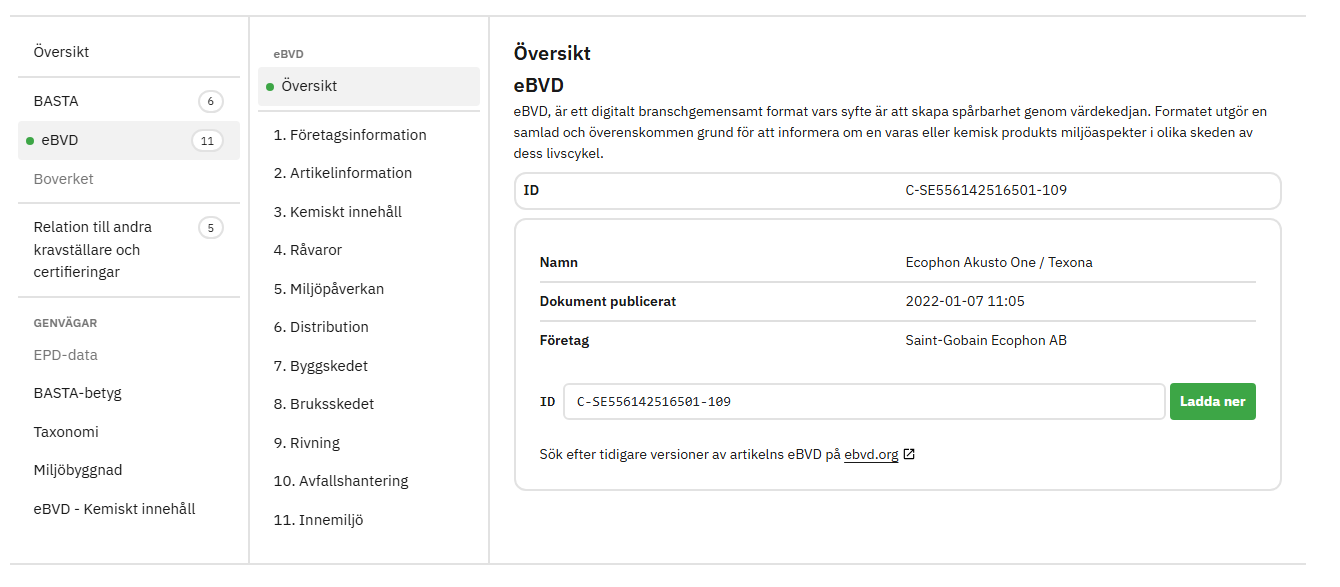Open the ebvd.org link
The image size is (1340, 587).
[x=870, y=454]
